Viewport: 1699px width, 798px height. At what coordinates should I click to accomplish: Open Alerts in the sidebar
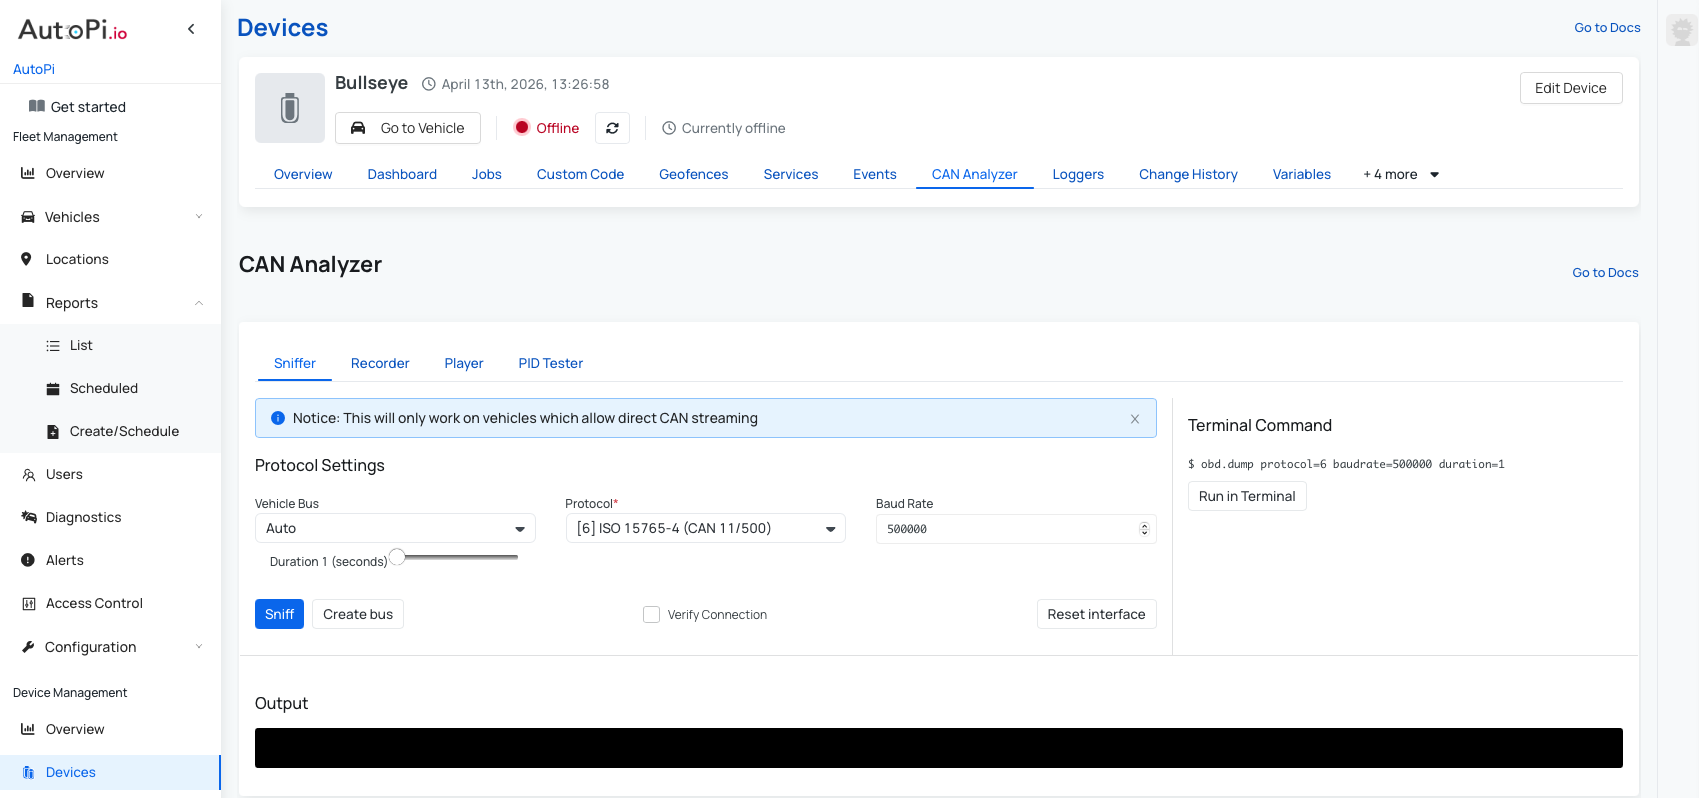(64, 560)
